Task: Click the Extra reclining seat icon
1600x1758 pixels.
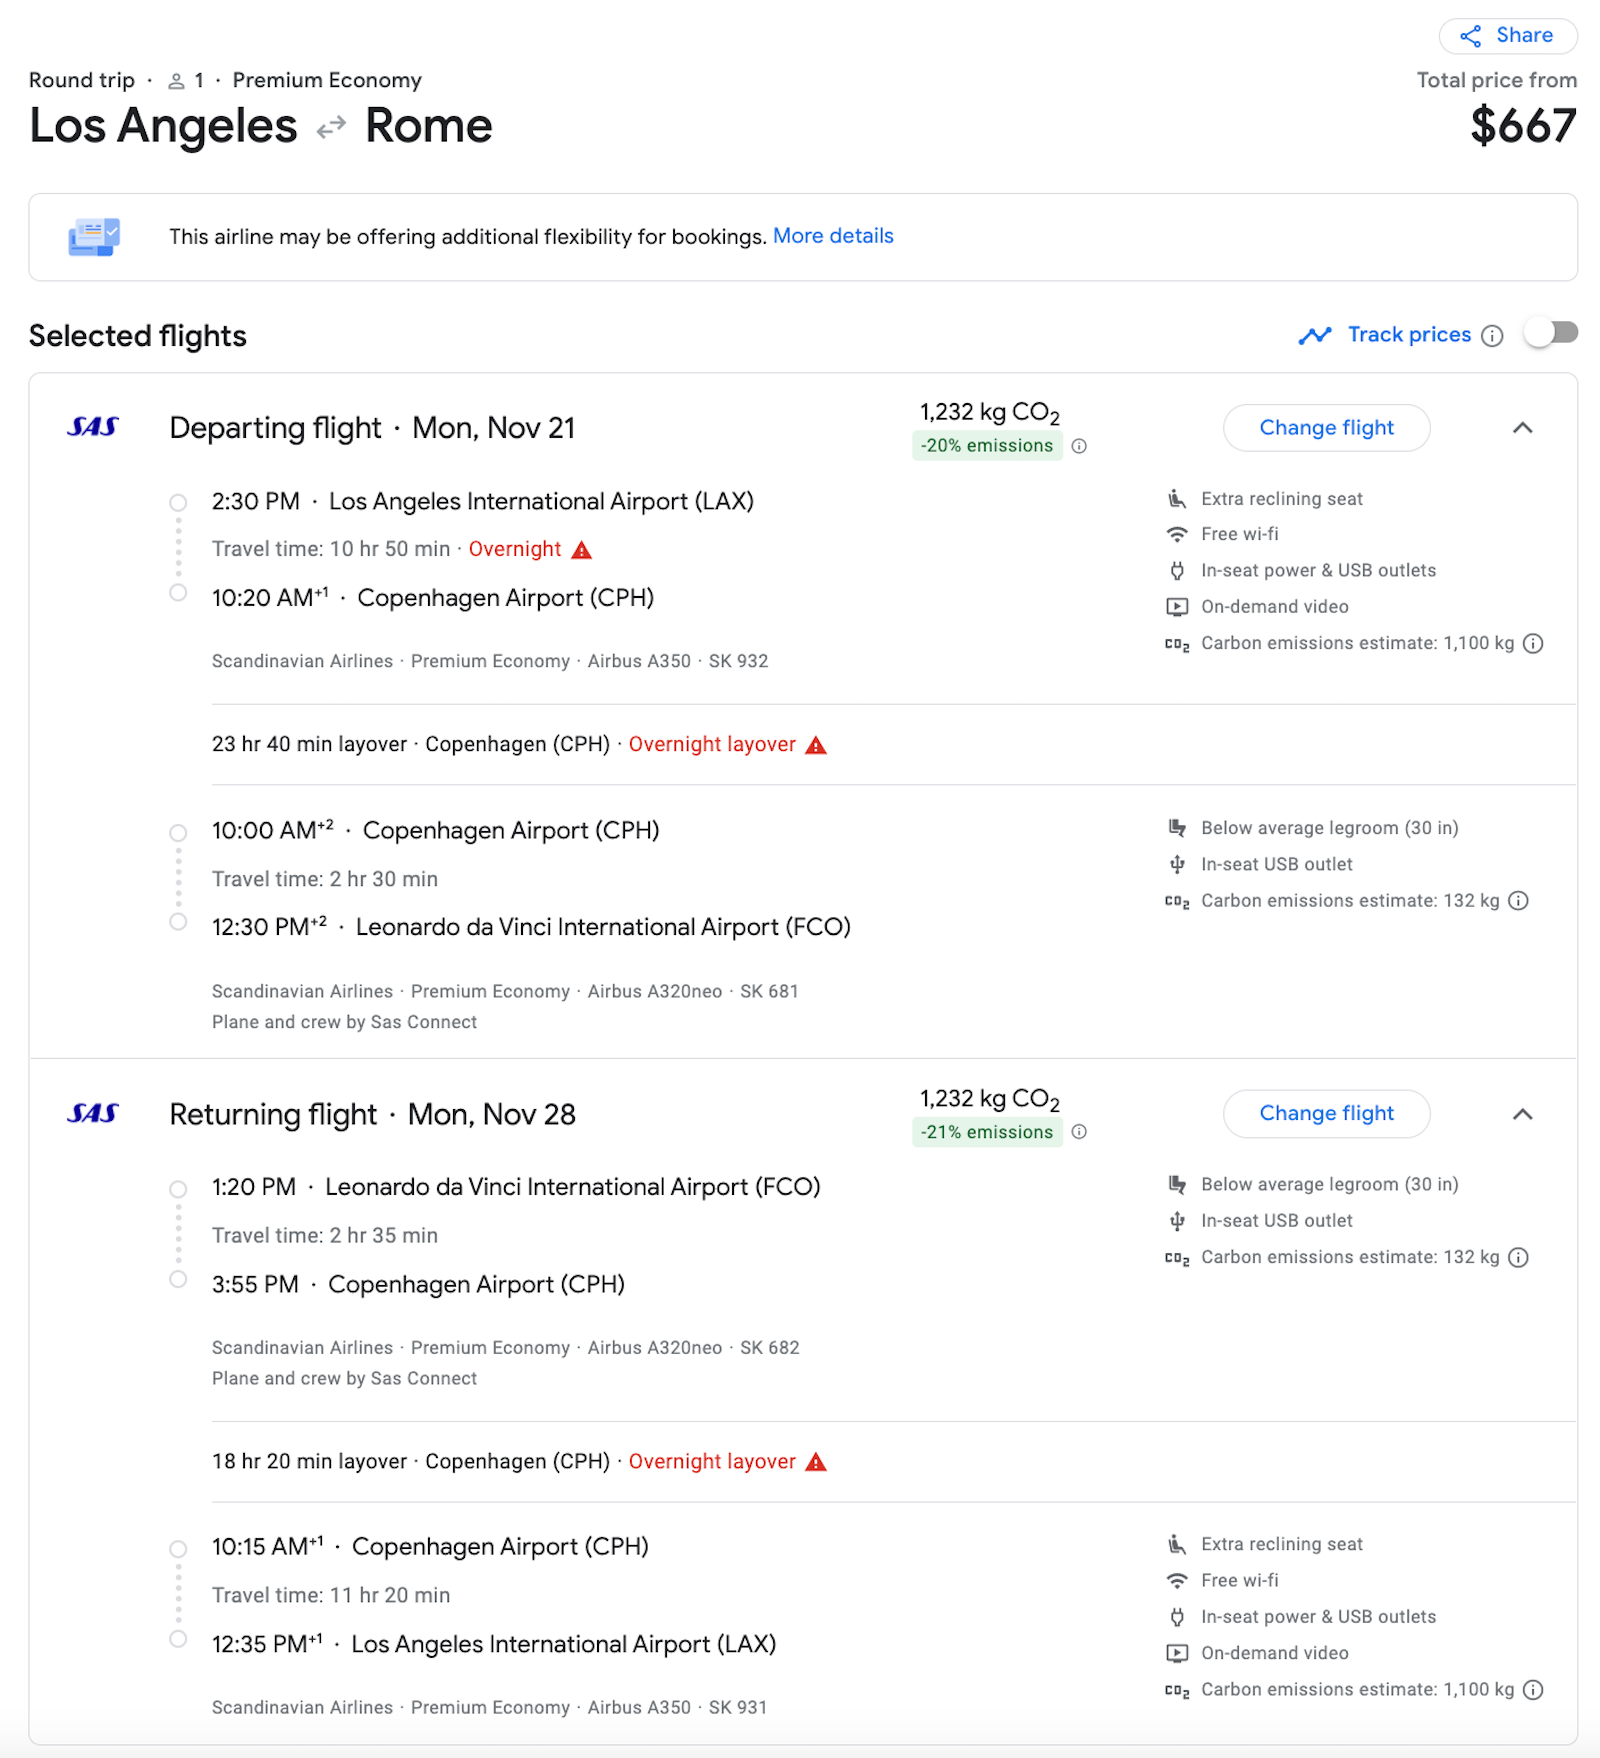Action: [1177, 498]
